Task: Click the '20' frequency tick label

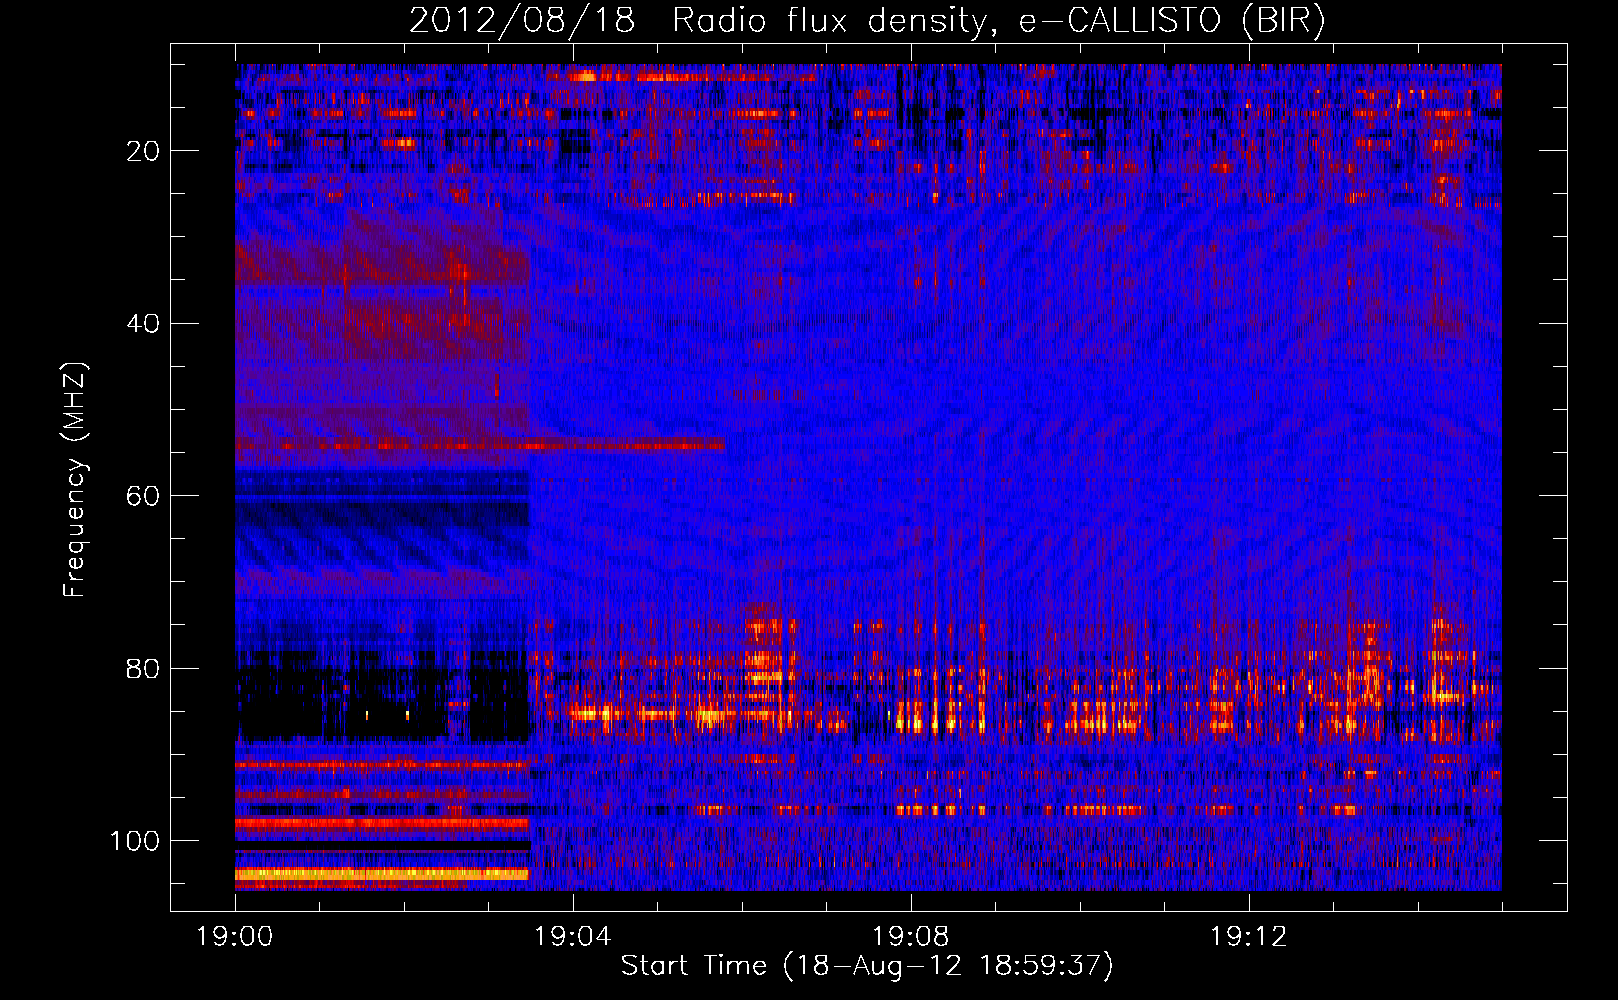Action: [x=144, y=151]
